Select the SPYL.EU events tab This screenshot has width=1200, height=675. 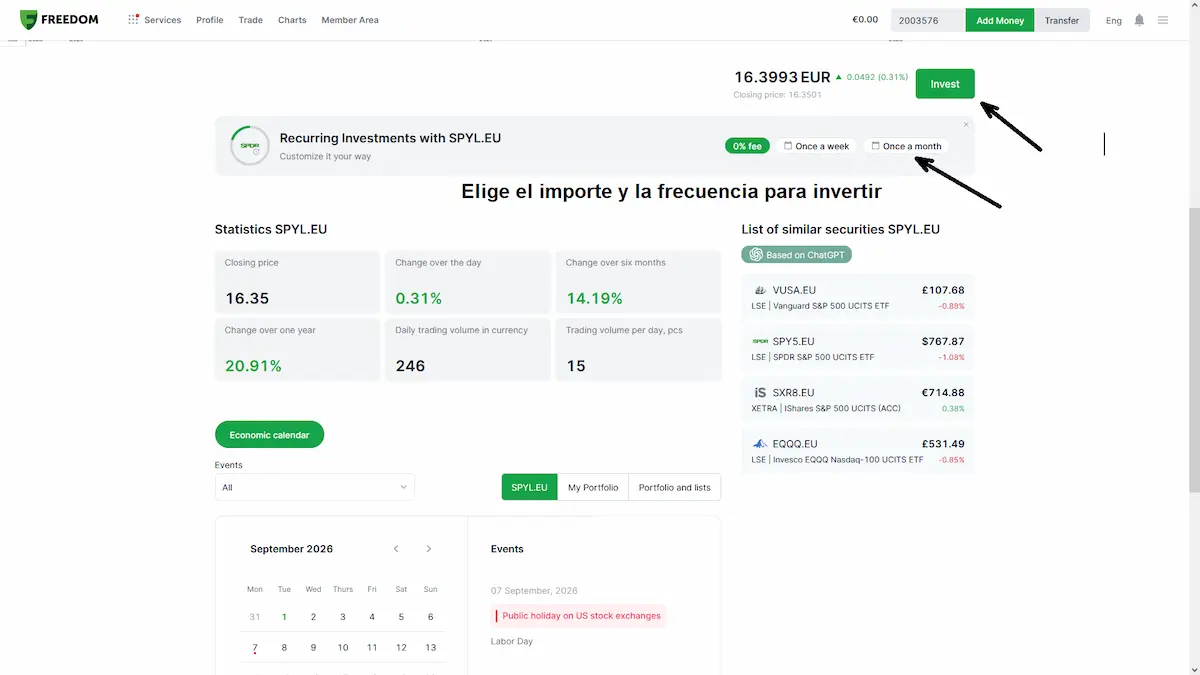[529, 487]
